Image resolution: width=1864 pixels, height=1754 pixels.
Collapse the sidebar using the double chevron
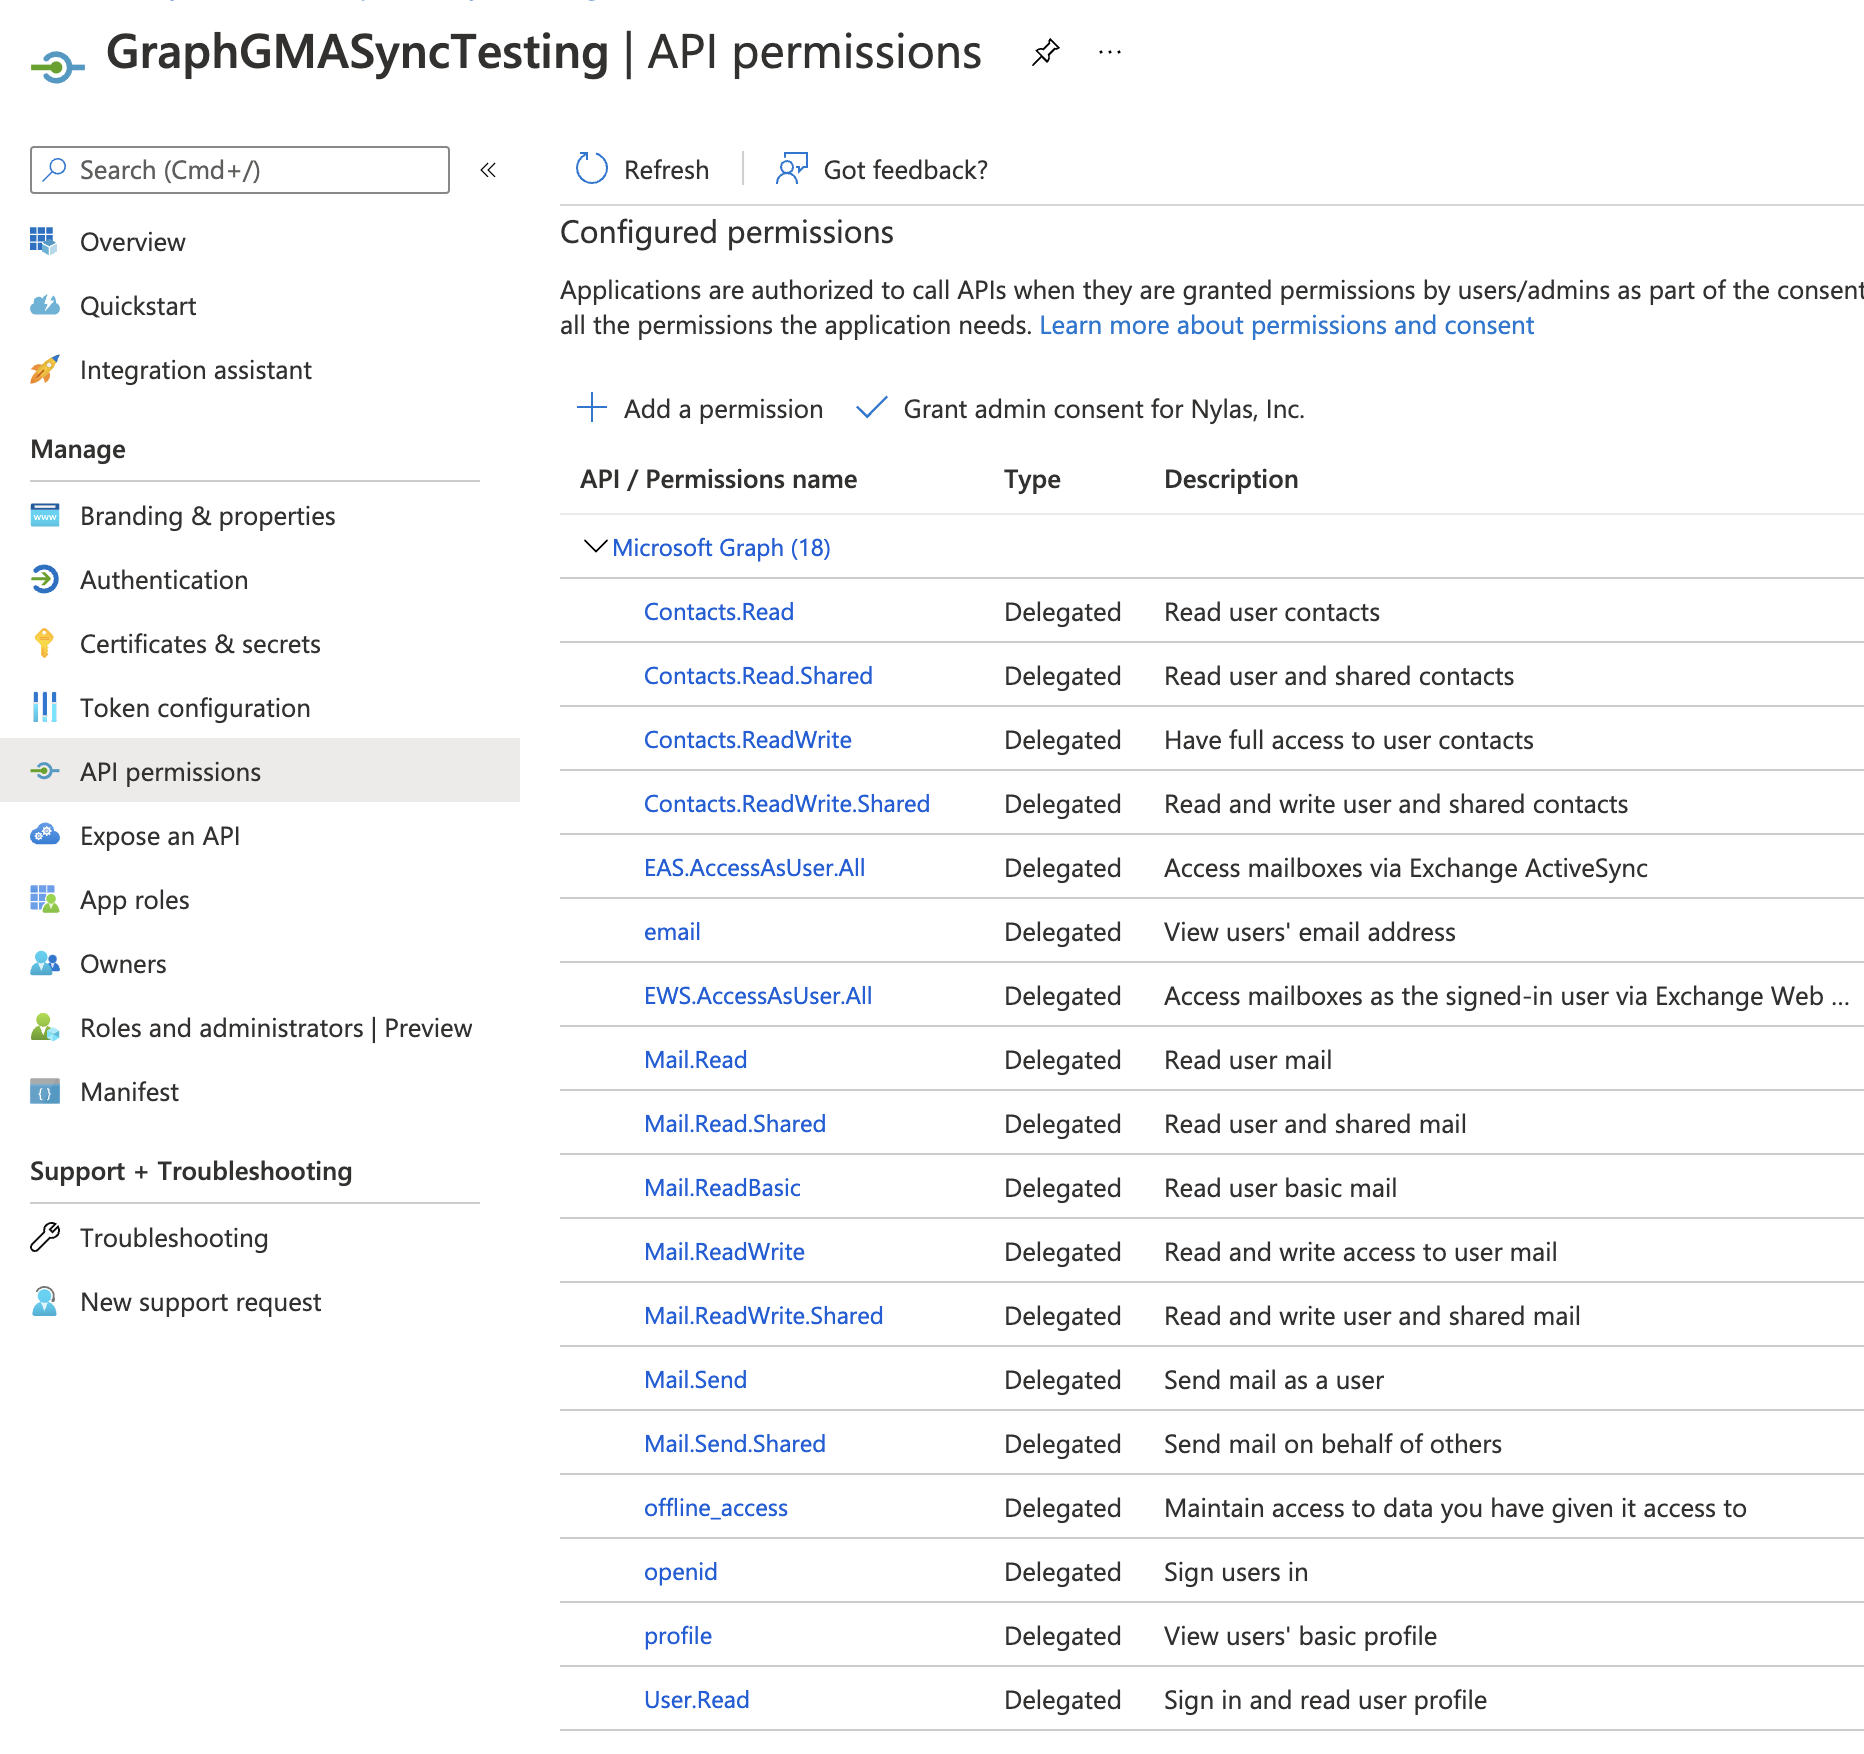(488, 170)
